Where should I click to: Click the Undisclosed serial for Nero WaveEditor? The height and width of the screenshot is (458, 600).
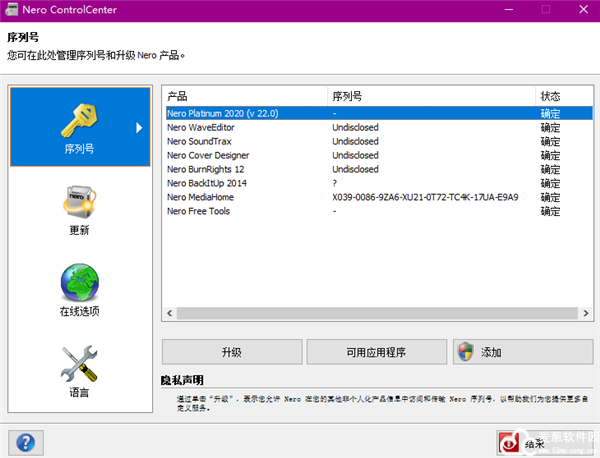pos(355,127)
